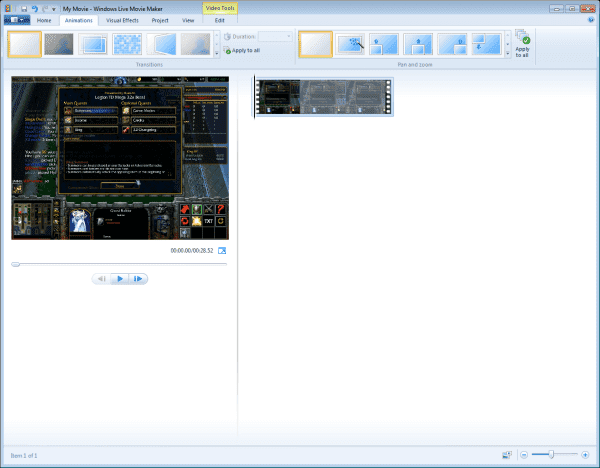Click the Movie Maker app icon in the title bar
The width and height of the screenshot is (600, 468).
pyautogui.click(x=8, y=8)
